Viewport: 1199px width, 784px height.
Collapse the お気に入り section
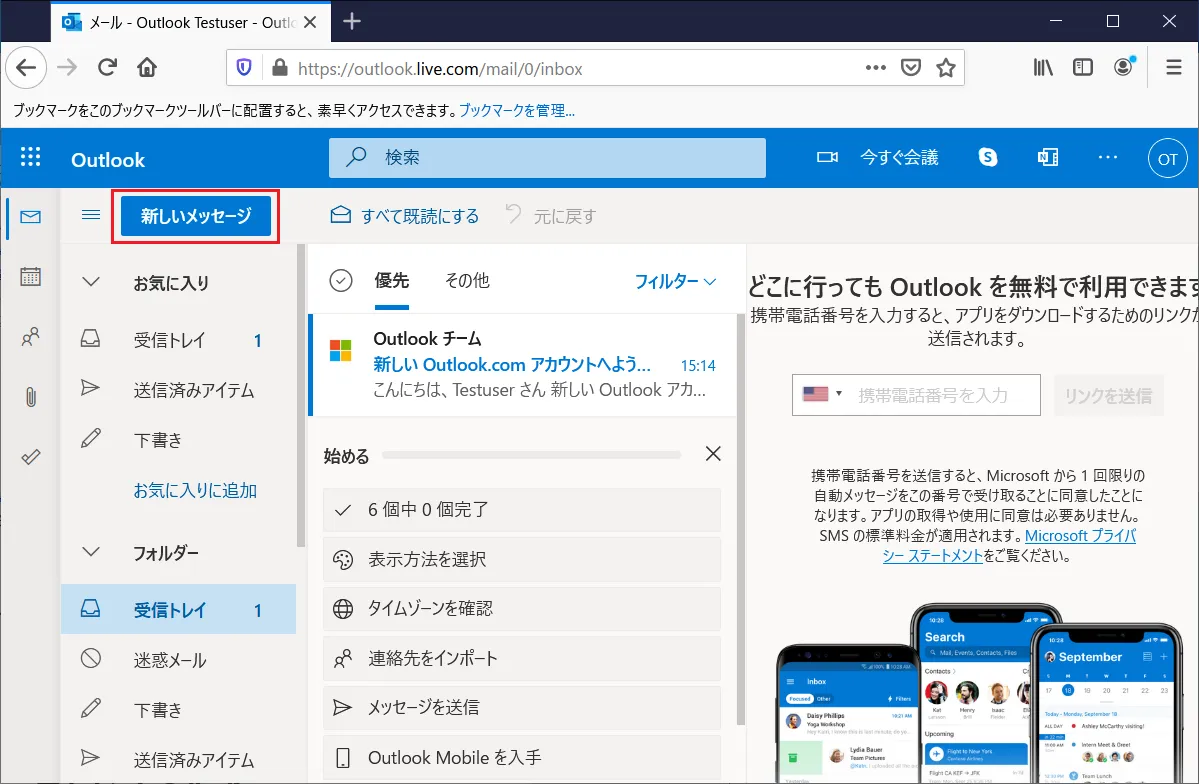coord(91,282)
